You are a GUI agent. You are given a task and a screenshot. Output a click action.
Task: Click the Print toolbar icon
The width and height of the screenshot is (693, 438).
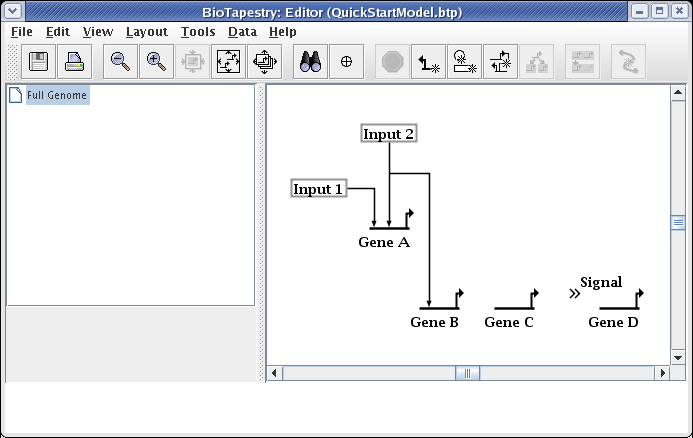[75, 62]
